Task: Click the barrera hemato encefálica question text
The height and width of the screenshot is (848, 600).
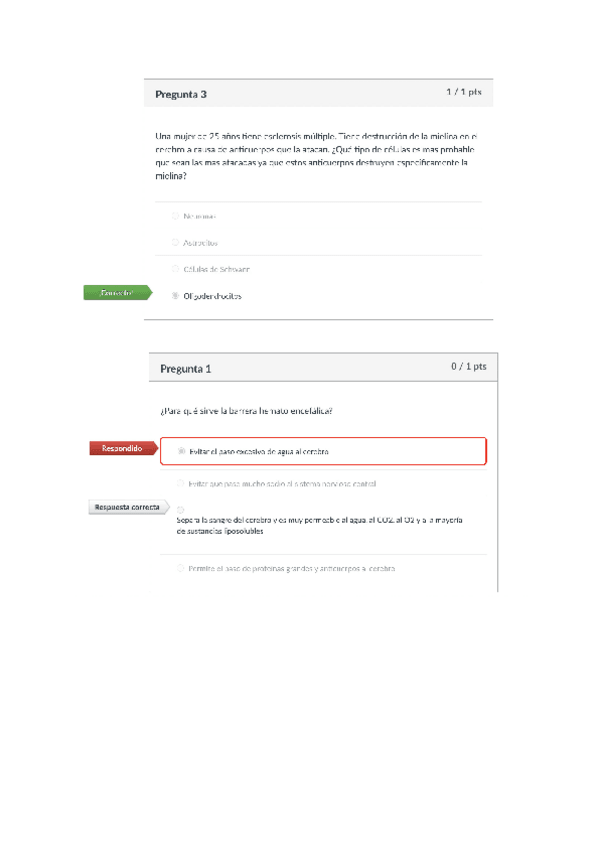Action: click(x=246, y=411)
